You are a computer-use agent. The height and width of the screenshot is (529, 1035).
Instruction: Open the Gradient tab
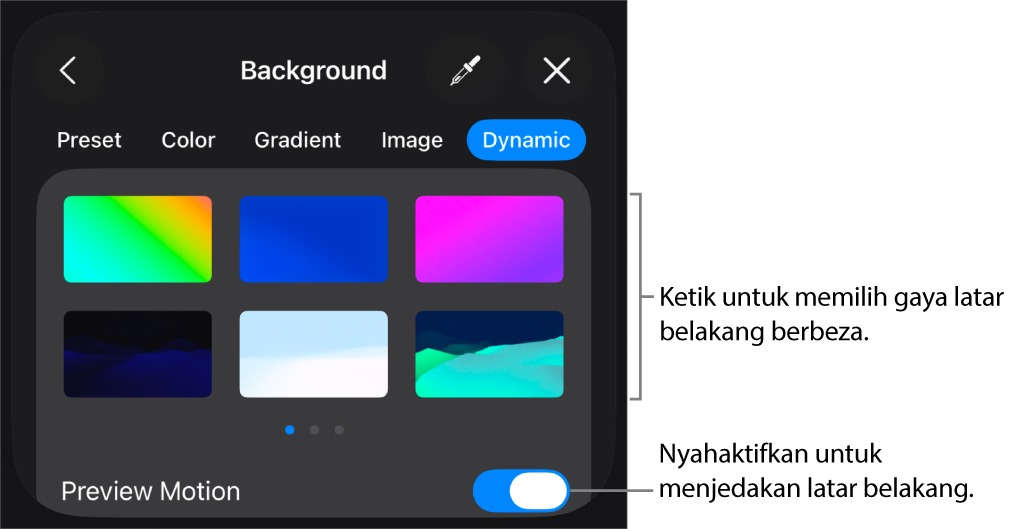pos(298,140)
